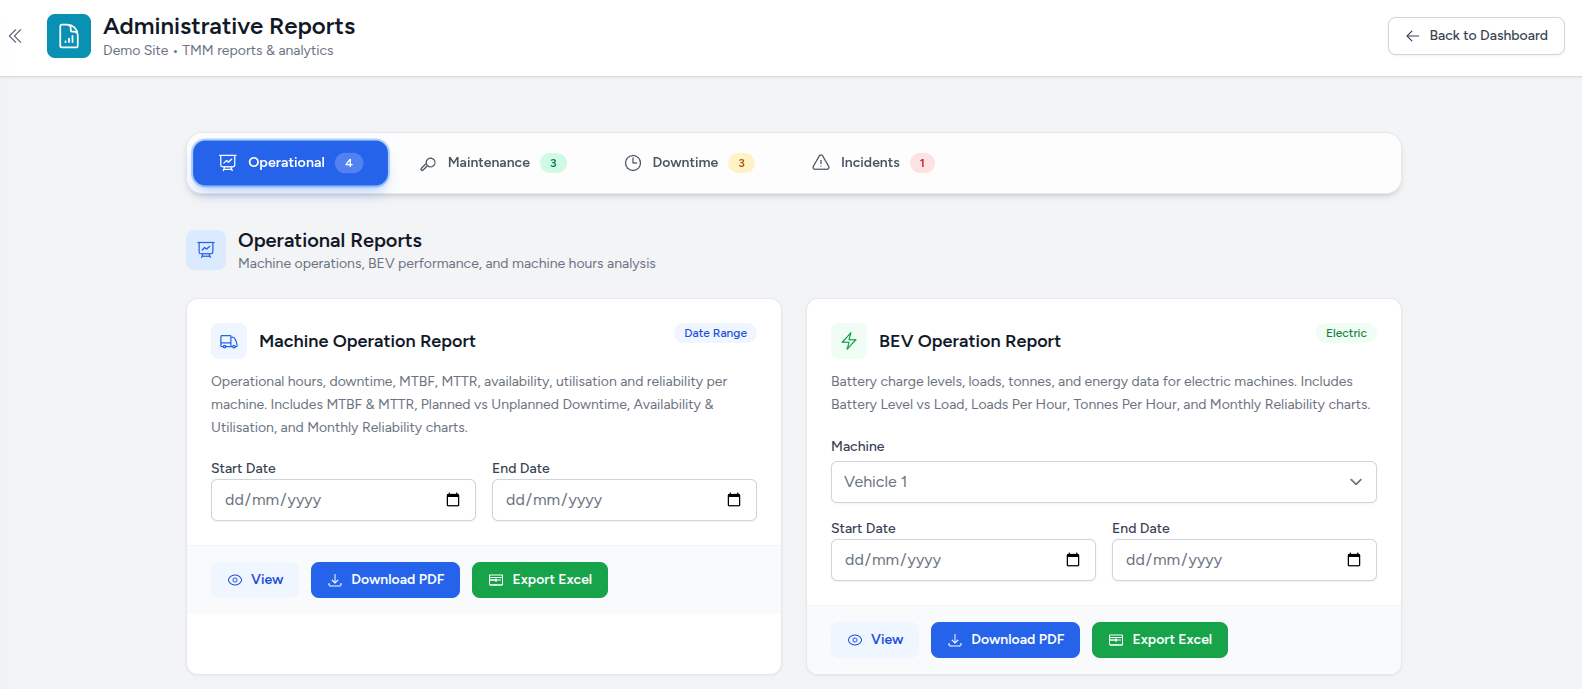Open calendar picker for Machine Operation Start Date

tap(453, 500)
